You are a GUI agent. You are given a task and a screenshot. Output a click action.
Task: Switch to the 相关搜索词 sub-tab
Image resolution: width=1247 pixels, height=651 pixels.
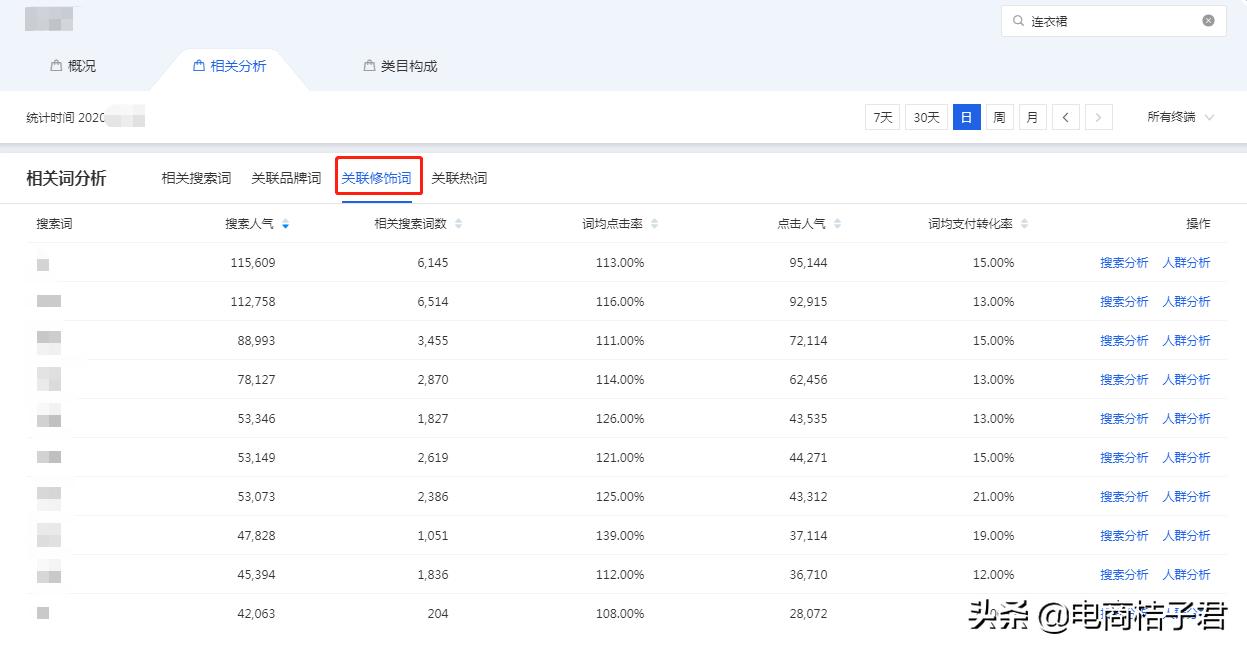(x=196, y=178)
